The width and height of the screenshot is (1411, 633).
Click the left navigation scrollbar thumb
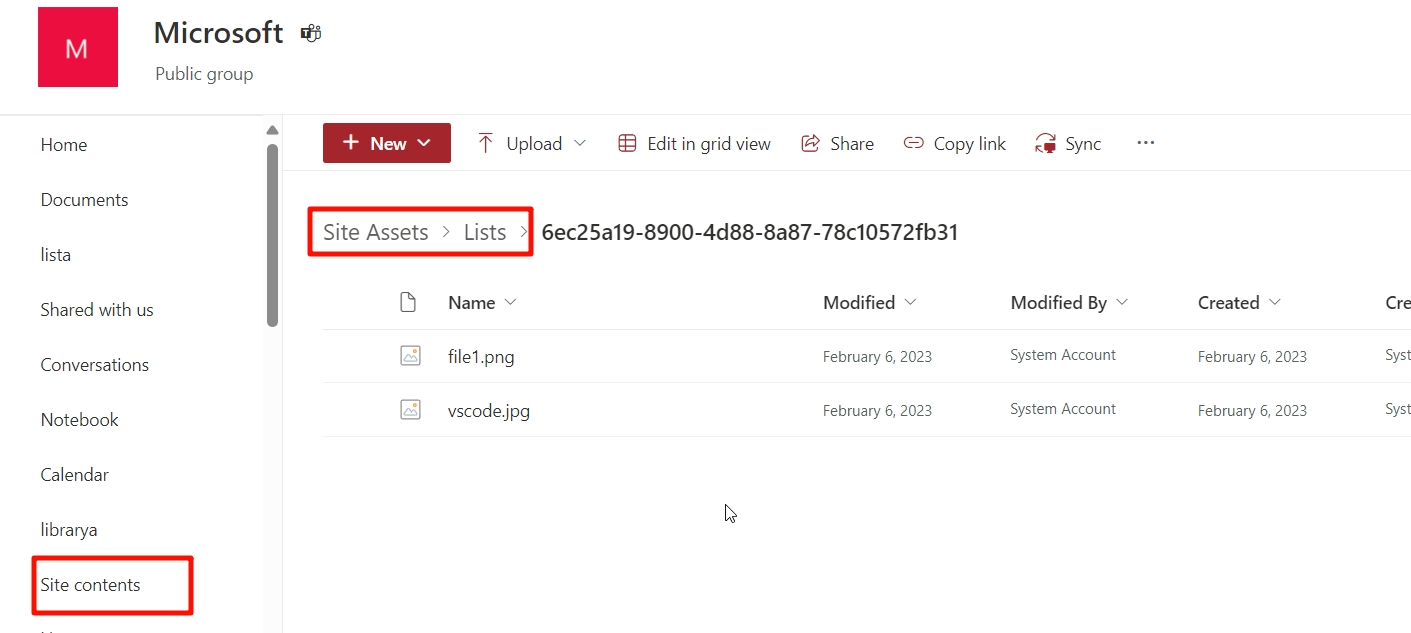272,235
